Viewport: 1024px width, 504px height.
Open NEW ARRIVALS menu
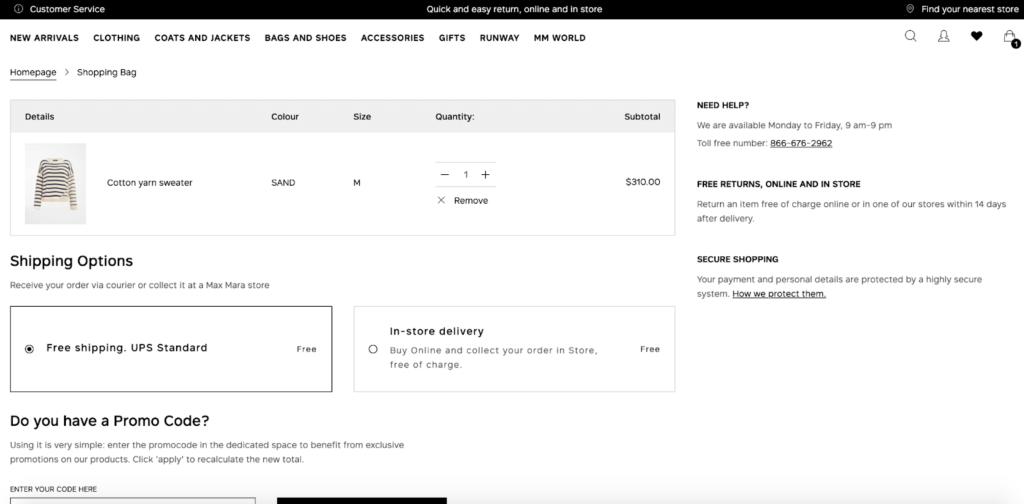click(44, 38)
